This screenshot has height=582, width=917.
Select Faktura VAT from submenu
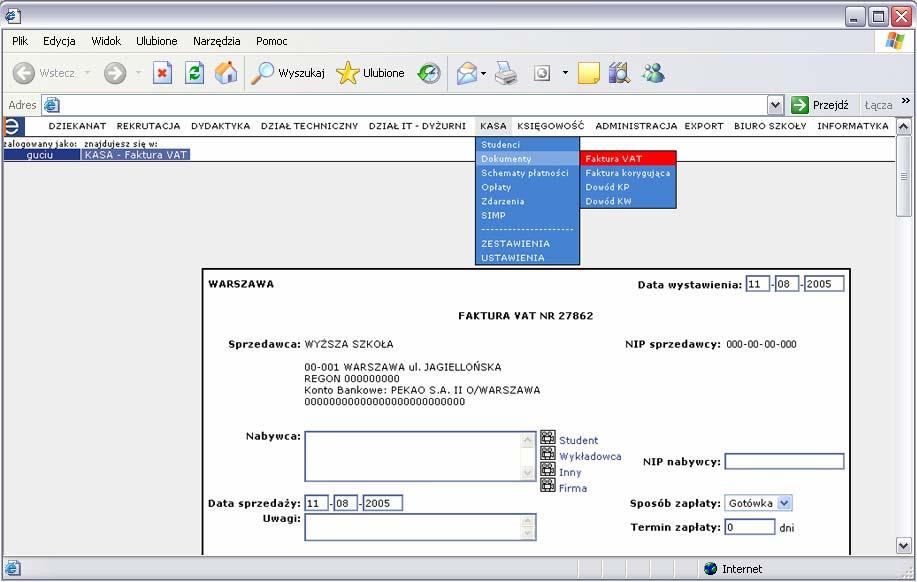628,159
